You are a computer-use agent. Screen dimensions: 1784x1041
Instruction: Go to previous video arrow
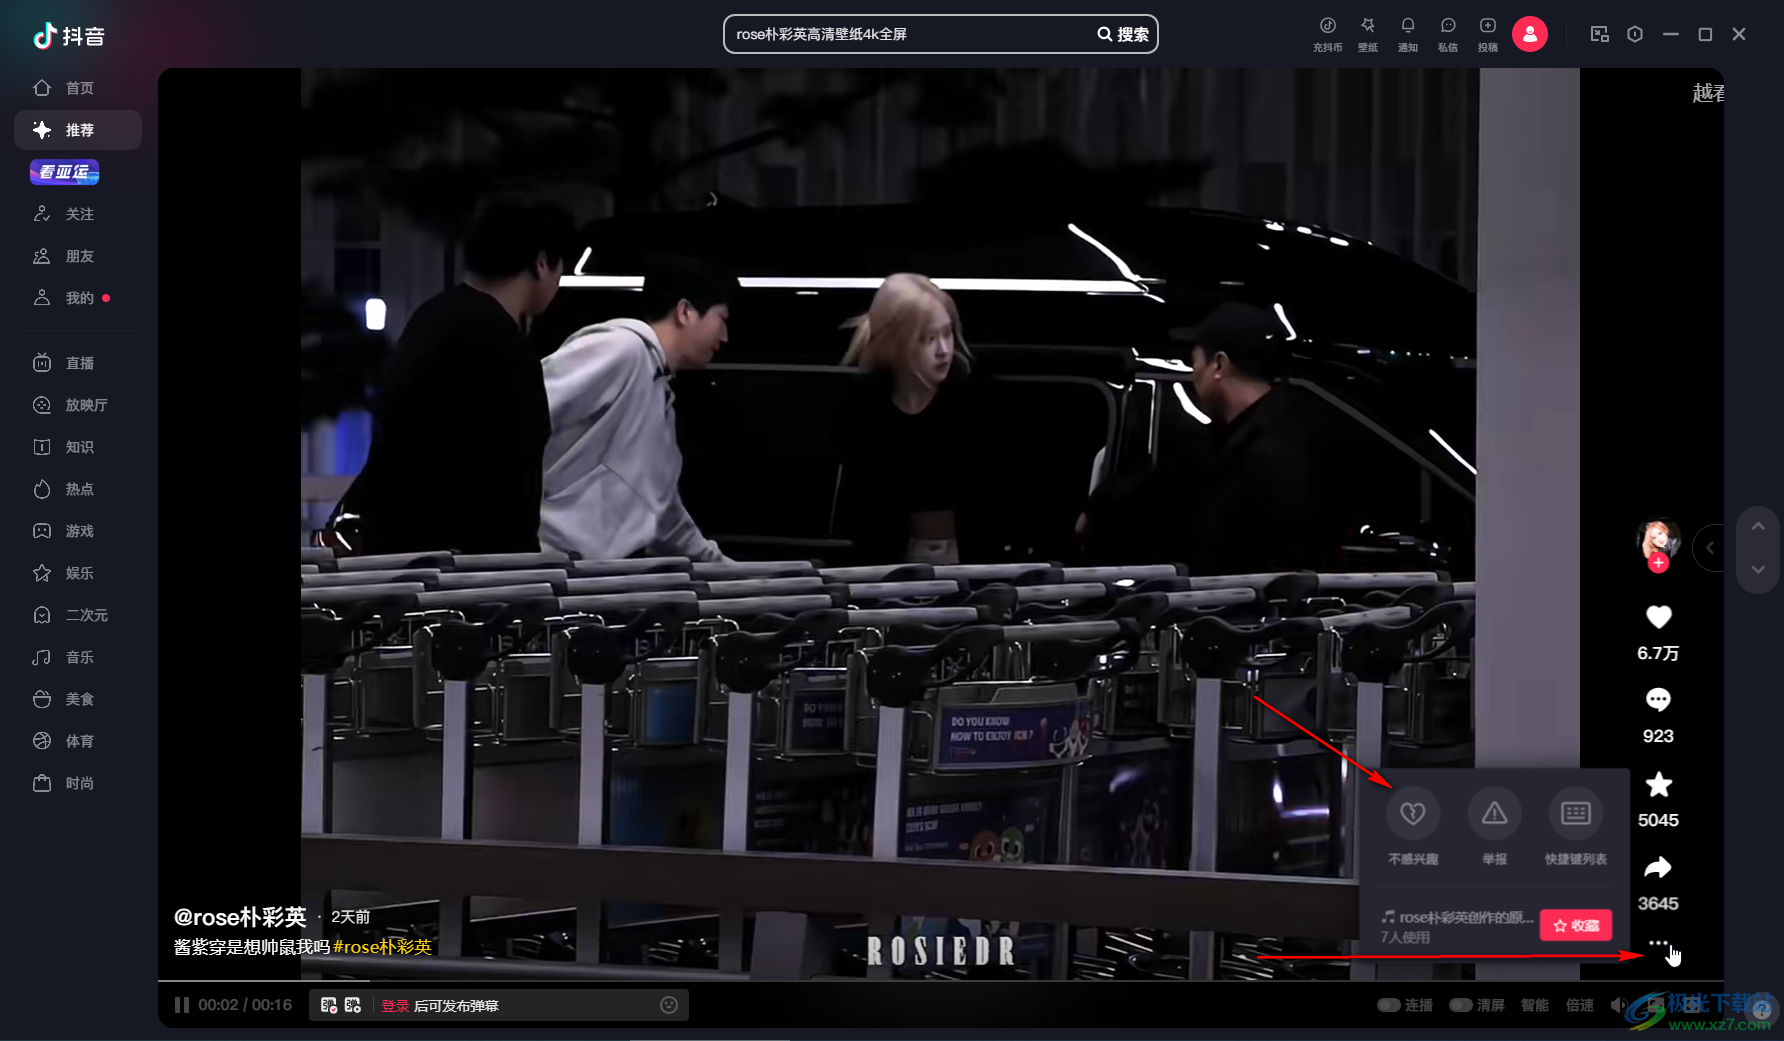coord(1758,526)
